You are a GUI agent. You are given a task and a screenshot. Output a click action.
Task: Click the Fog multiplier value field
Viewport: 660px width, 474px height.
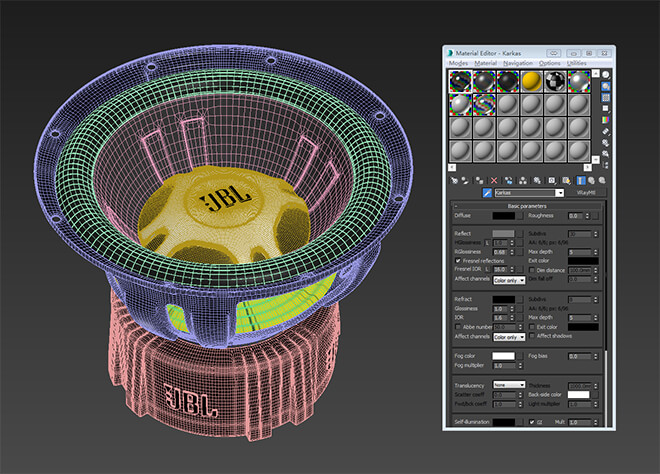pyautogui.click(x=505, y=366)
